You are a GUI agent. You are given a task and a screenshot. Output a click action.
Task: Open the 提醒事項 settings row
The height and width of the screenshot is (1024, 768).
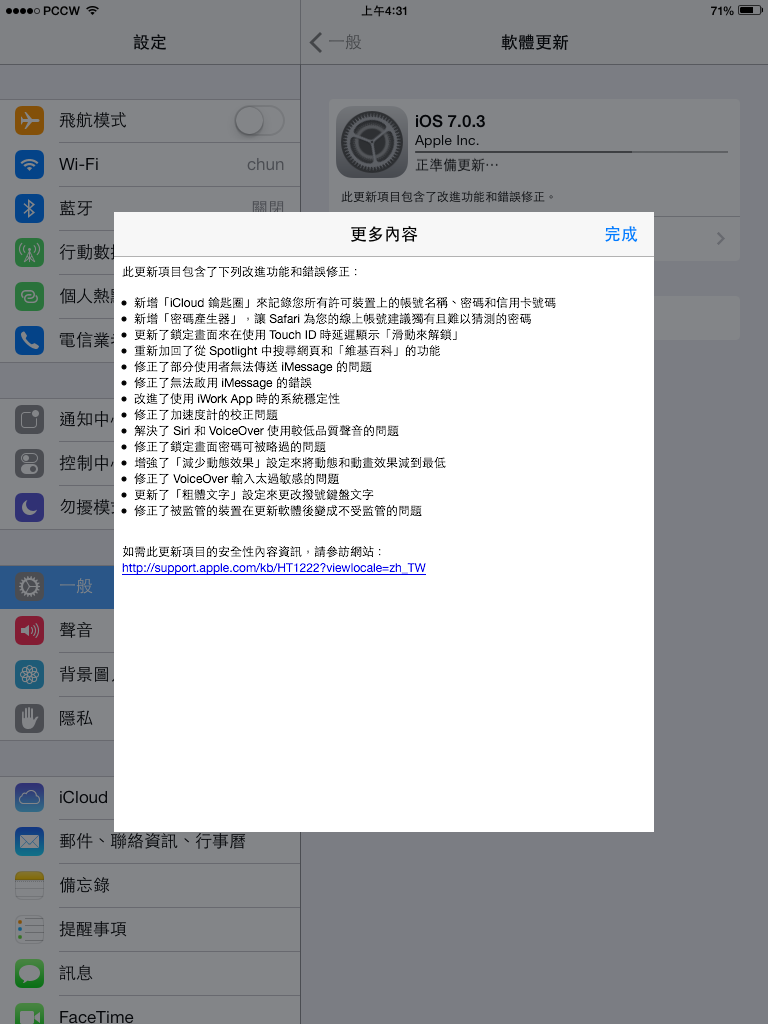(150, 929)
